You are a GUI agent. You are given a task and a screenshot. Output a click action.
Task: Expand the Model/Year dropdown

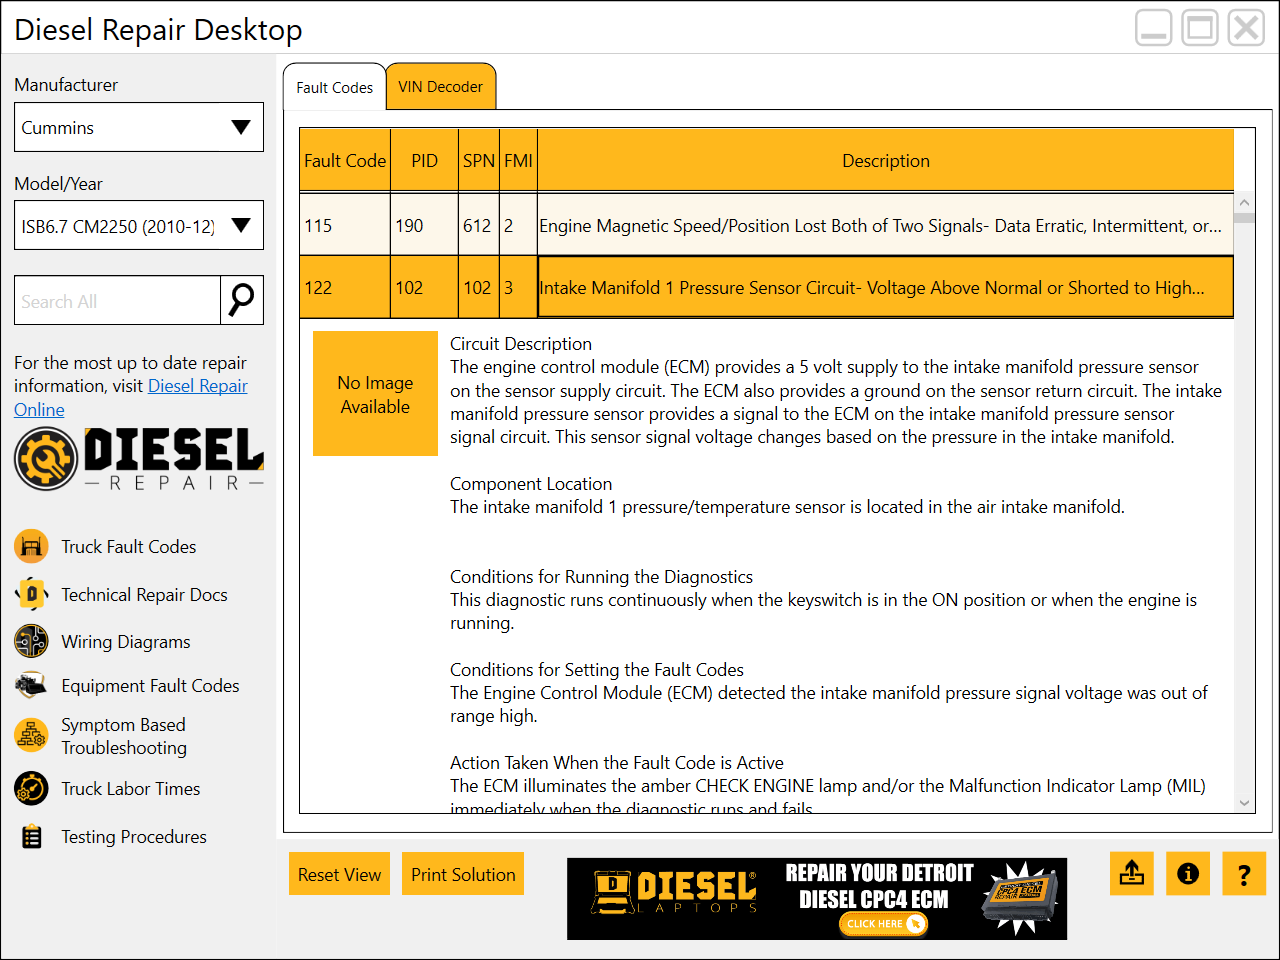coord(138,225)
